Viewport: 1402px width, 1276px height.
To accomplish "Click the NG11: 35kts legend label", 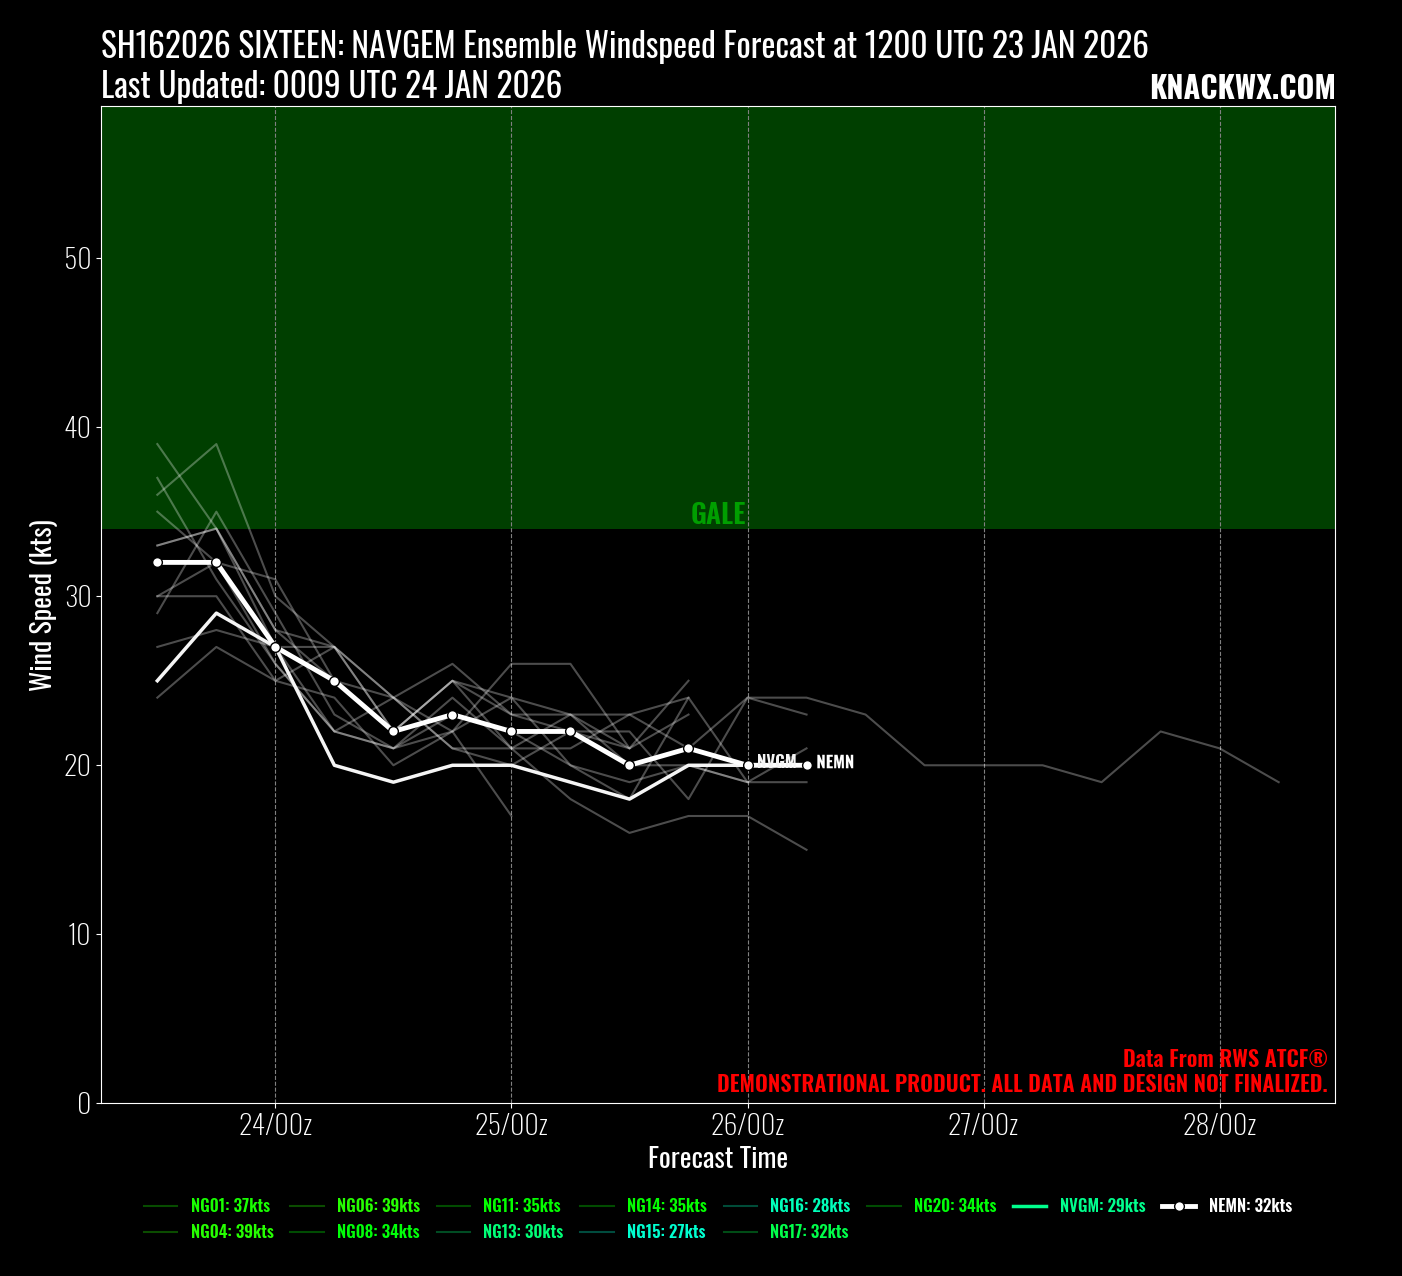I will point(521,1206).
